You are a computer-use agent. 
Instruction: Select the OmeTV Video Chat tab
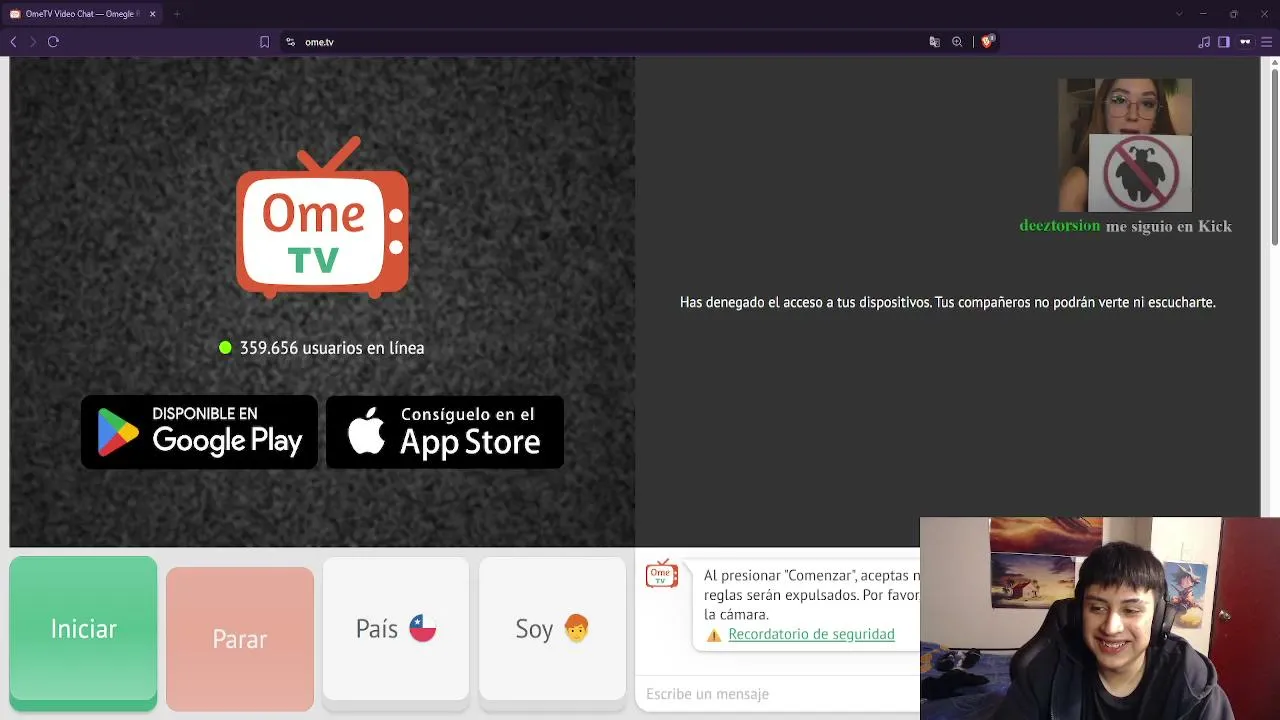[x=83, y=14]
